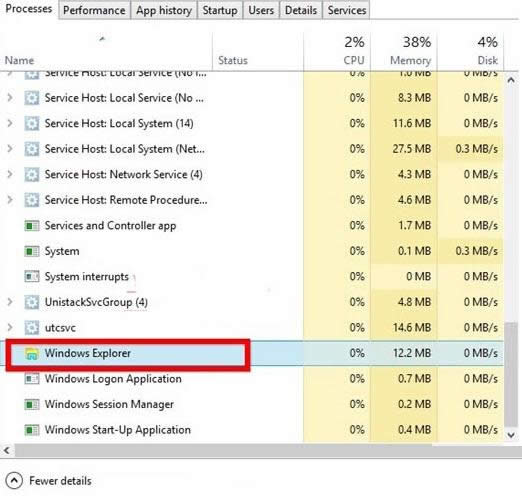Select the System process name
This screenshot has width=522, height=502.
62,251
